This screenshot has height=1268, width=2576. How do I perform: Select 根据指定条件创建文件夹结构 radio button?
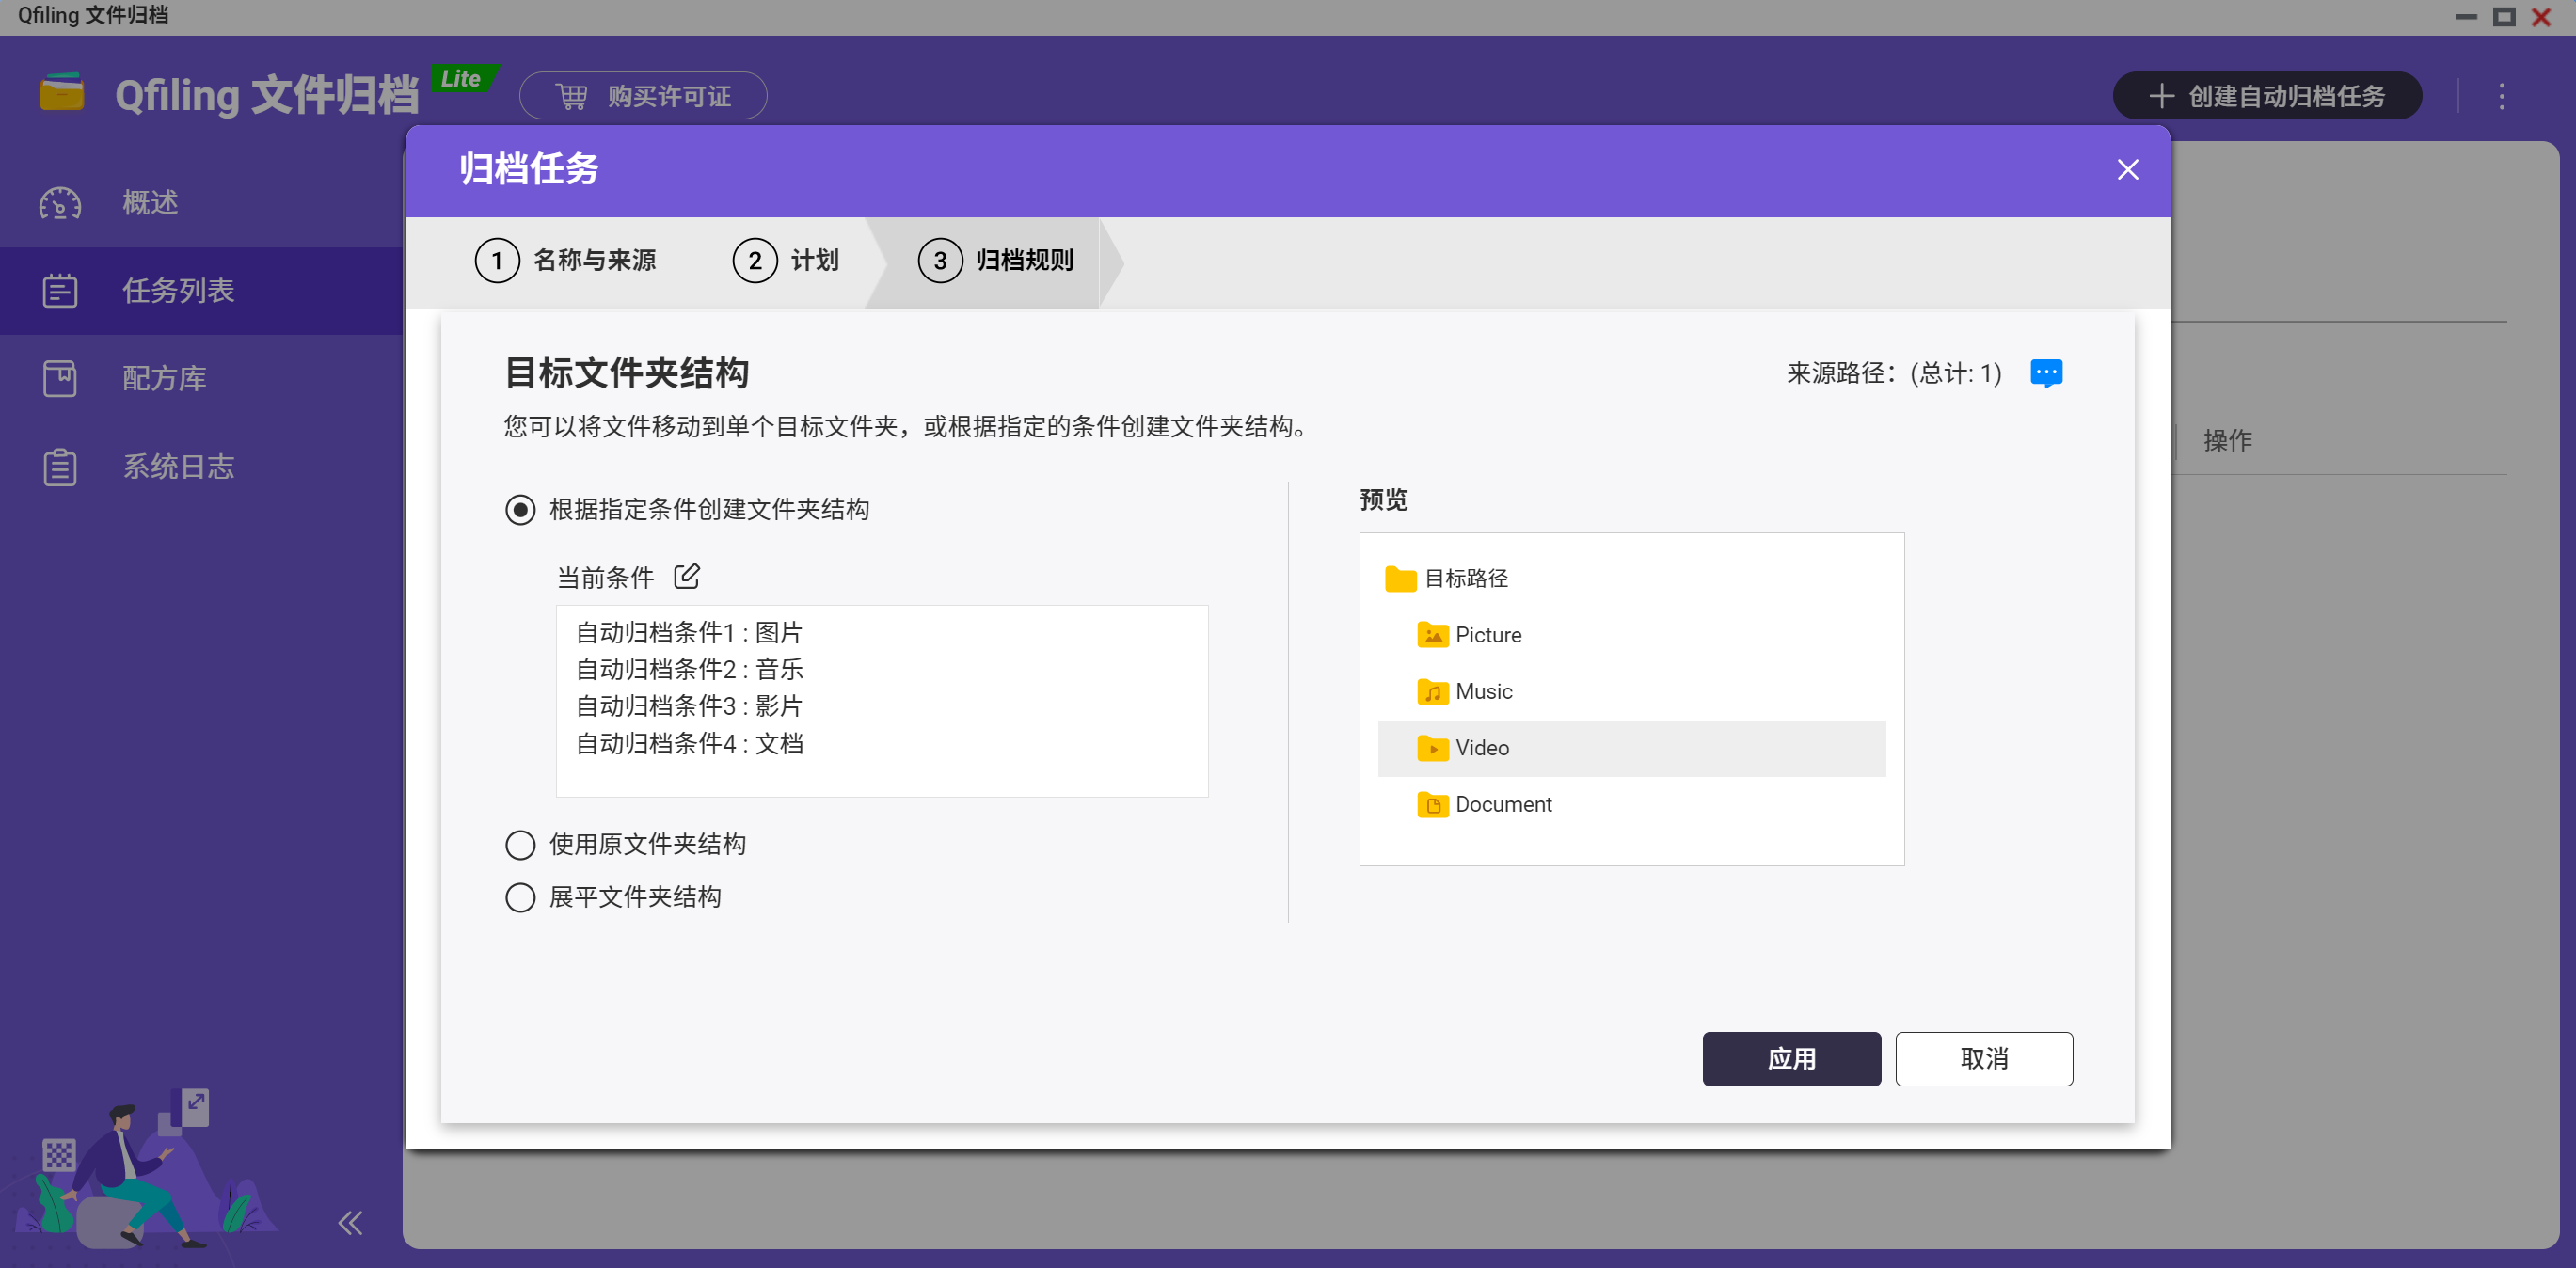[520, 510]
